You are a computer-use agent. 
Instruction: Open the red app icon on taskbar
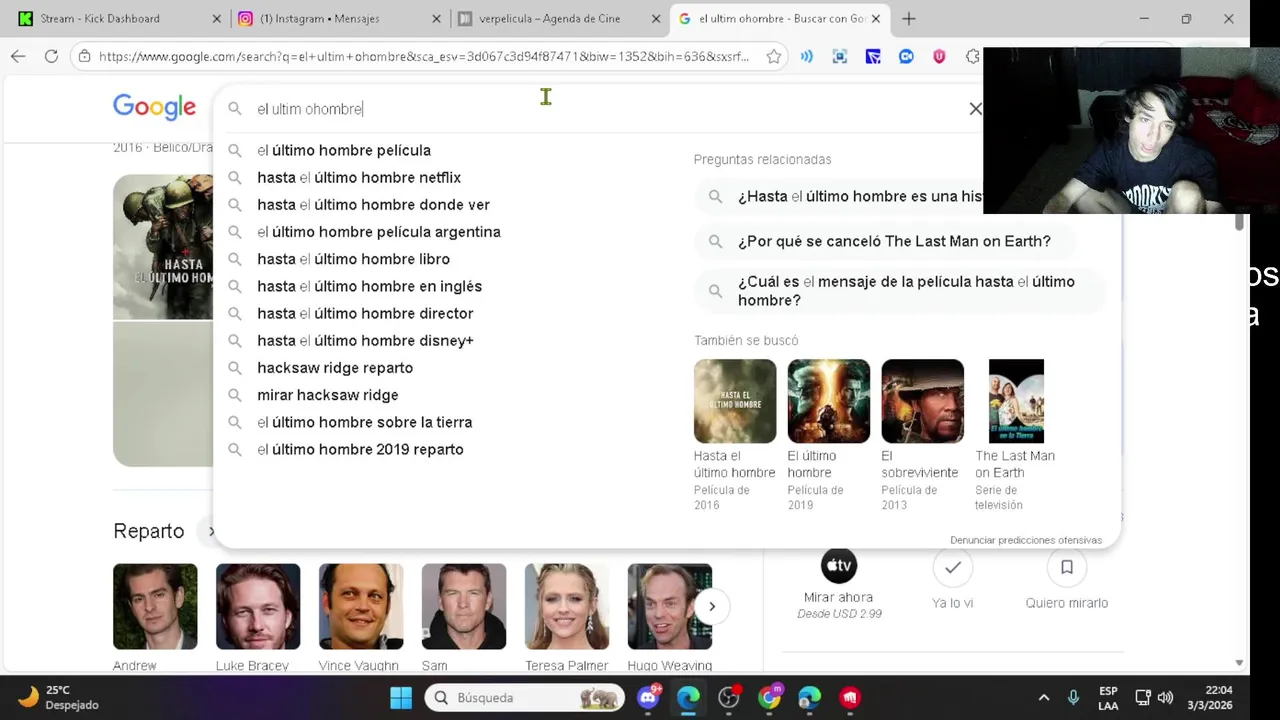(850, 698)
